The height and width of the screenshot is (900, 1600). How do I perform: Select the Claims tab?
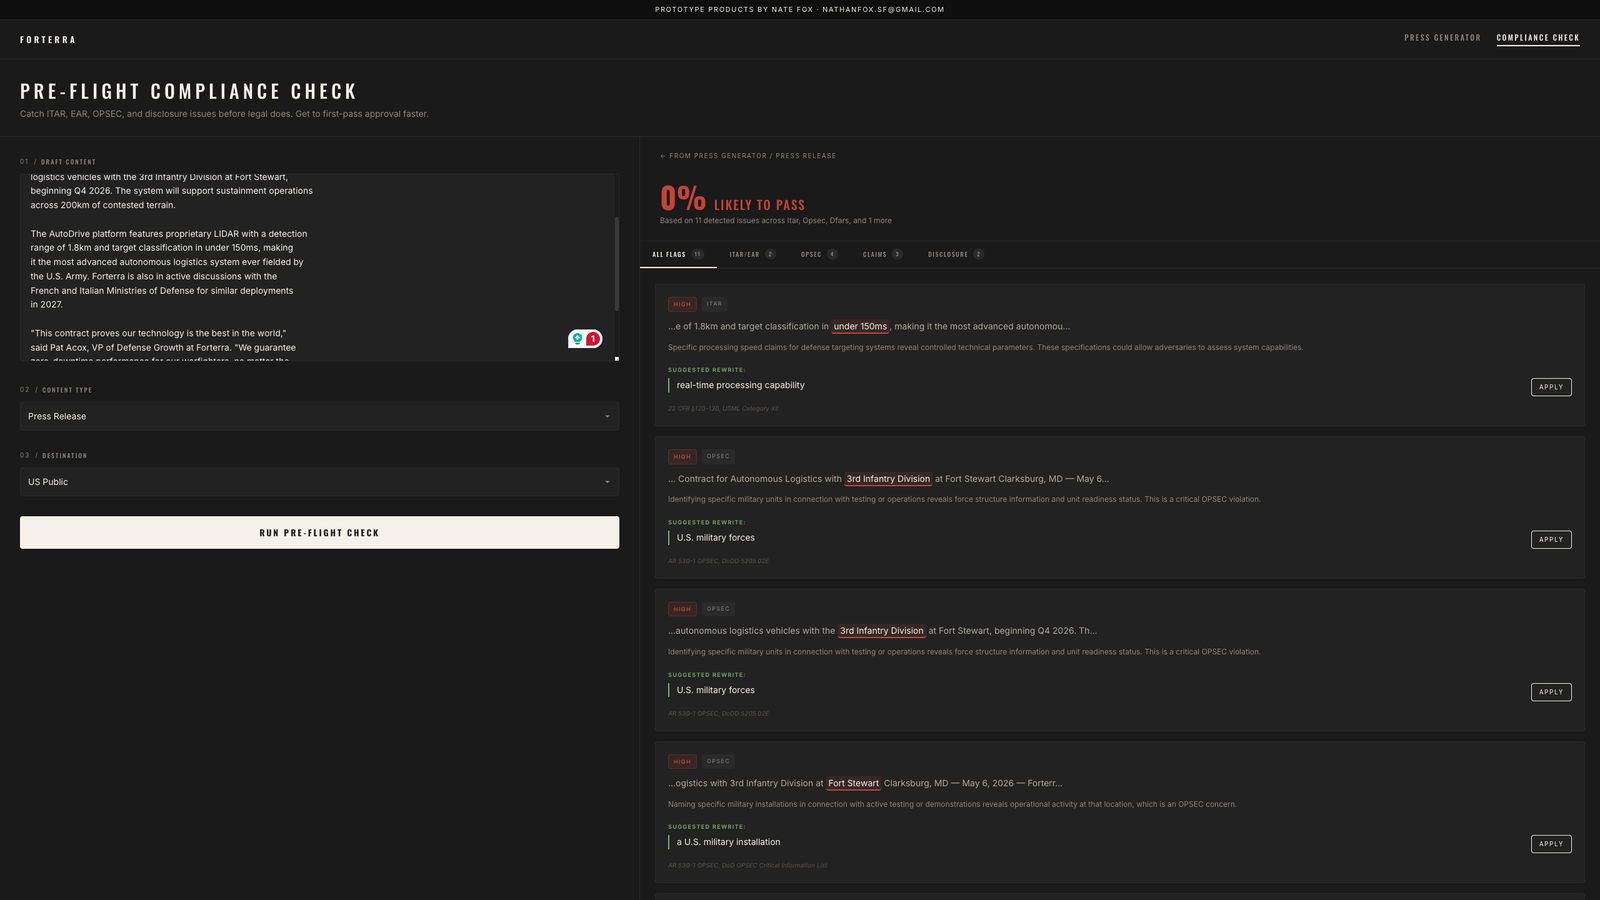click(x=882, y=254)
